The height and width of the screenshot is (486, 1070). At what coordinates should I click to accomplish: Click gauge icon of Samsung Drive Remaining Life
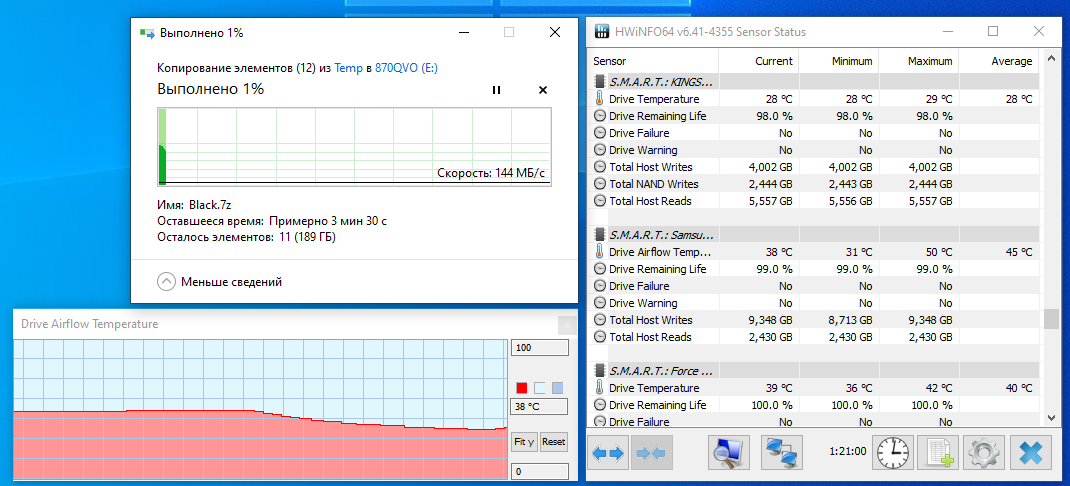point(600,269)
